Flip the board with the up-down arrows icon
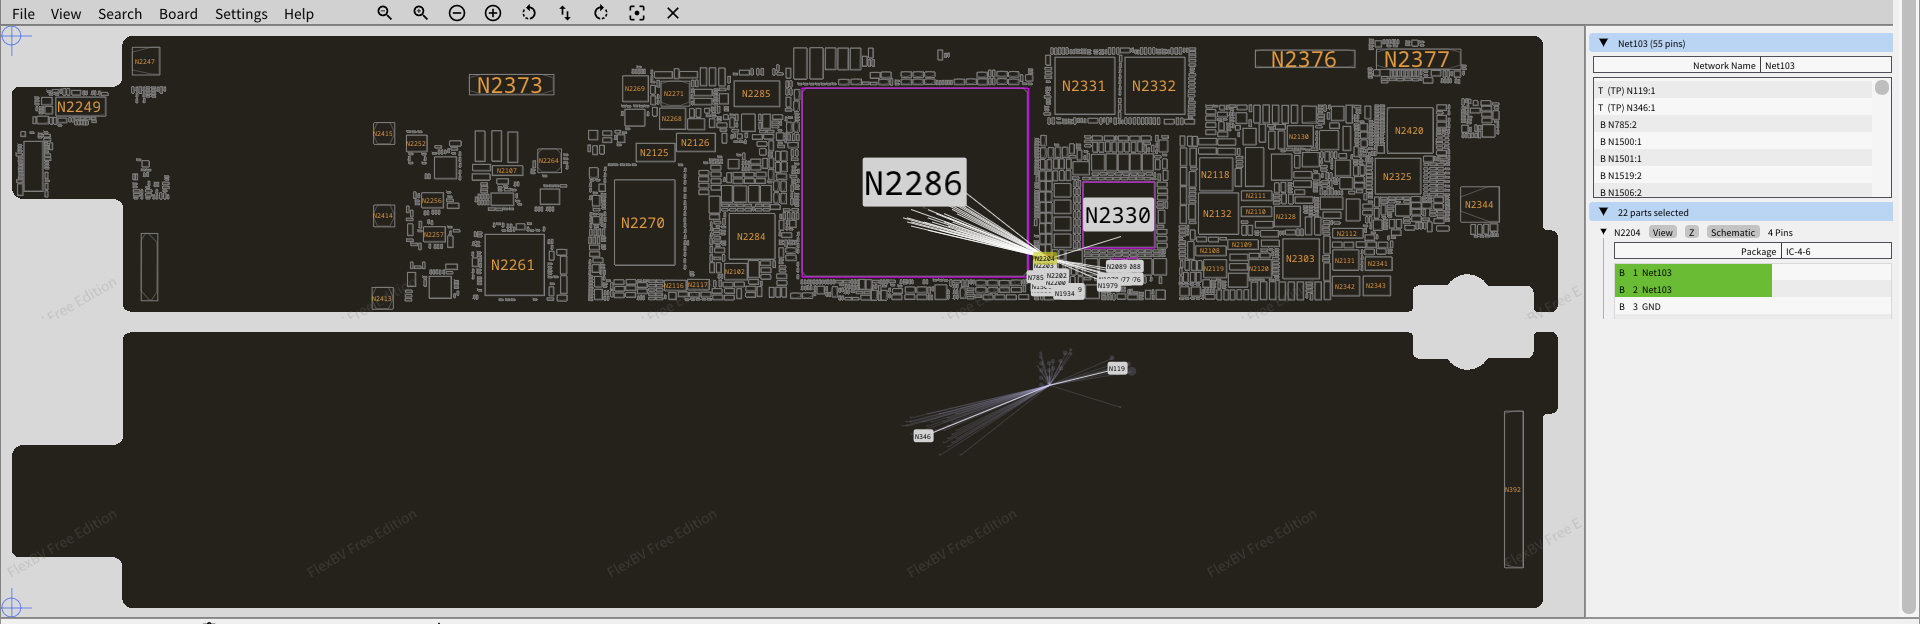Viewport: 1920px width, 624px height. (565, 13)
